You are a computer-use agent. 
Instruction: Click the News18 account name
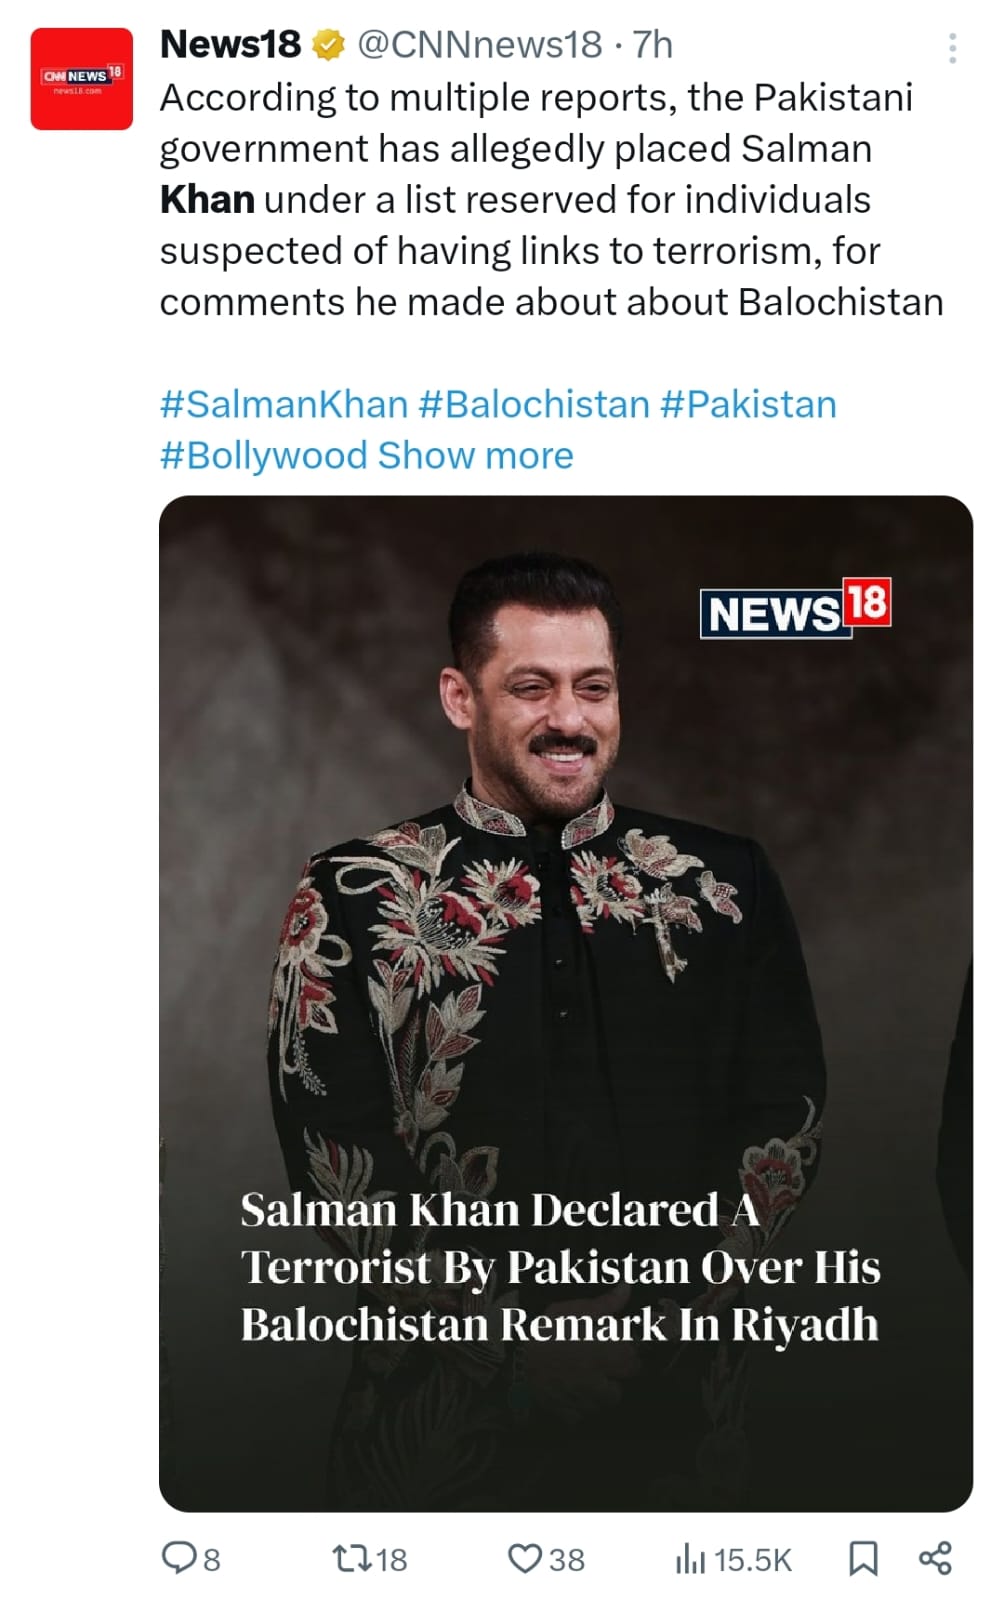(230, 45)
